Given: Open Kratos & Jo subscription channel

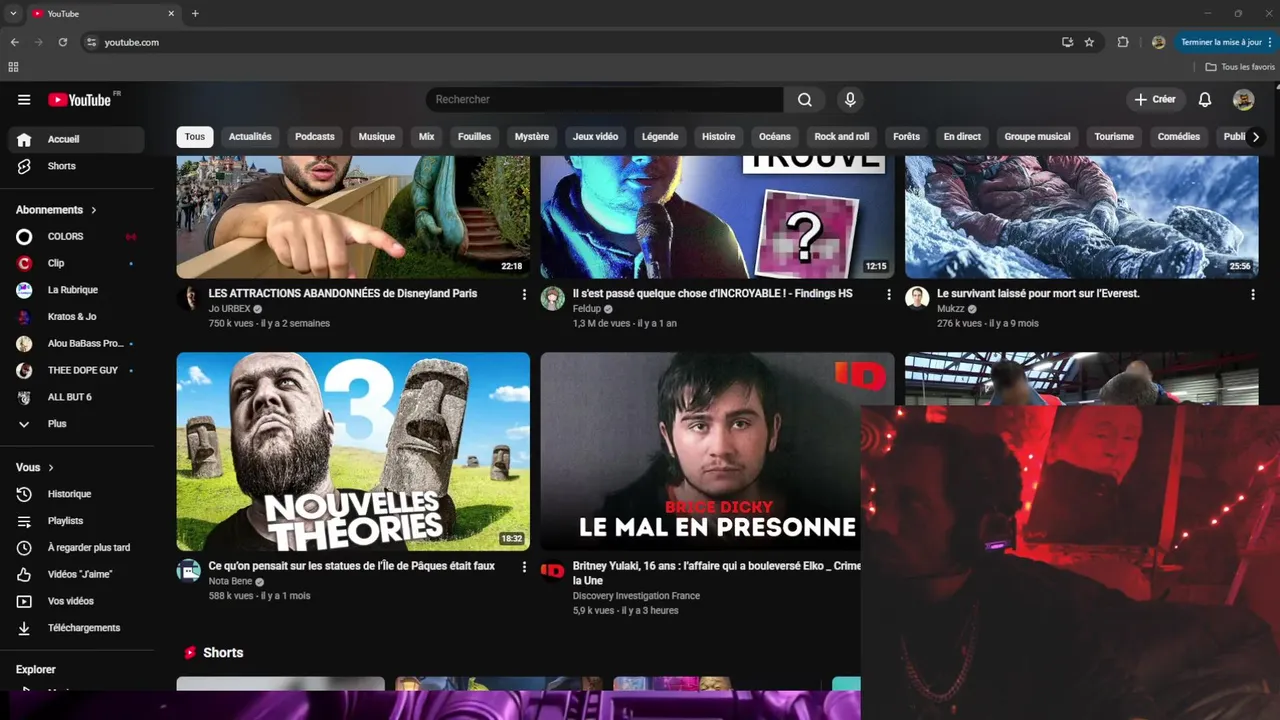Looking at the screenshot, I should (76, 317).
